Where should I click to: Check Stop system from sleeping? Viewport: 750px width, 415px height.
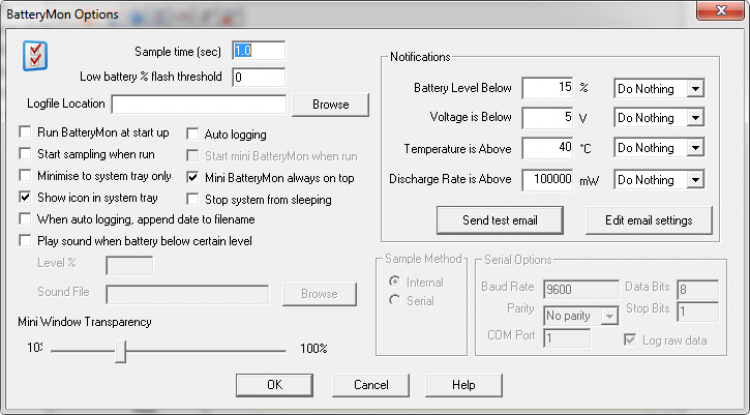click(x=192, y=199)
